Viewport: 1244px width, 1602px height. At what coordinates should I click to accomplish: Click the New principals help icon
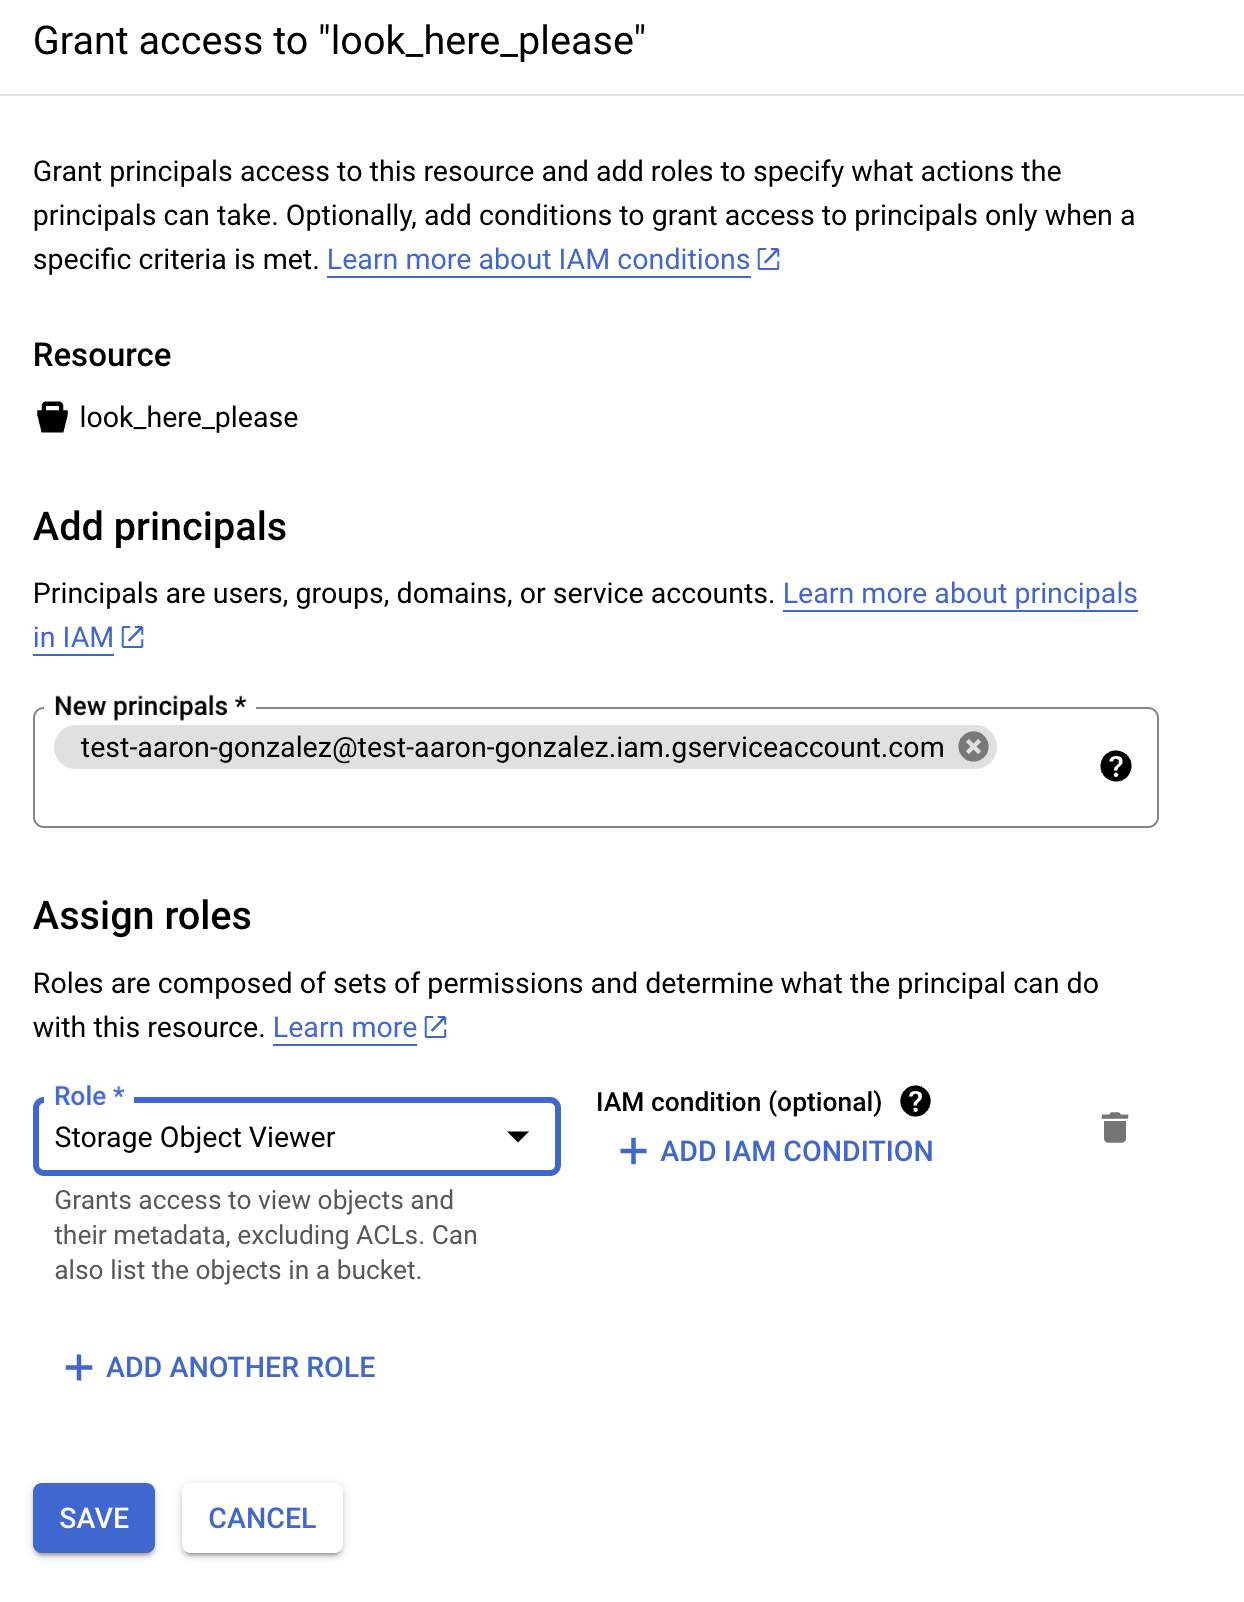(x=1115, y=766)
